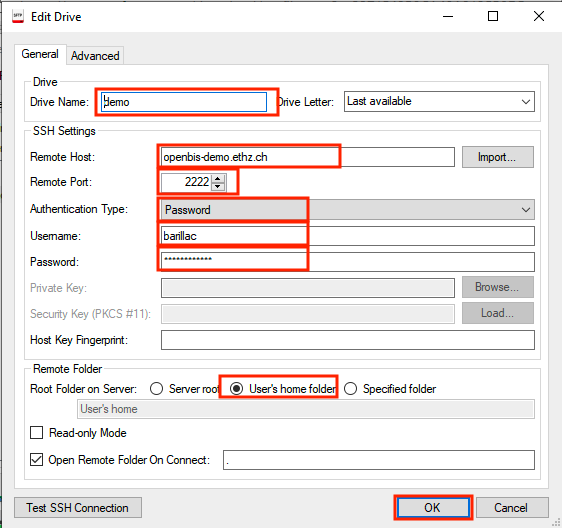Enable Read-only Mode checkbox
This screenshot has width=562, height=528.
point(37,433)
